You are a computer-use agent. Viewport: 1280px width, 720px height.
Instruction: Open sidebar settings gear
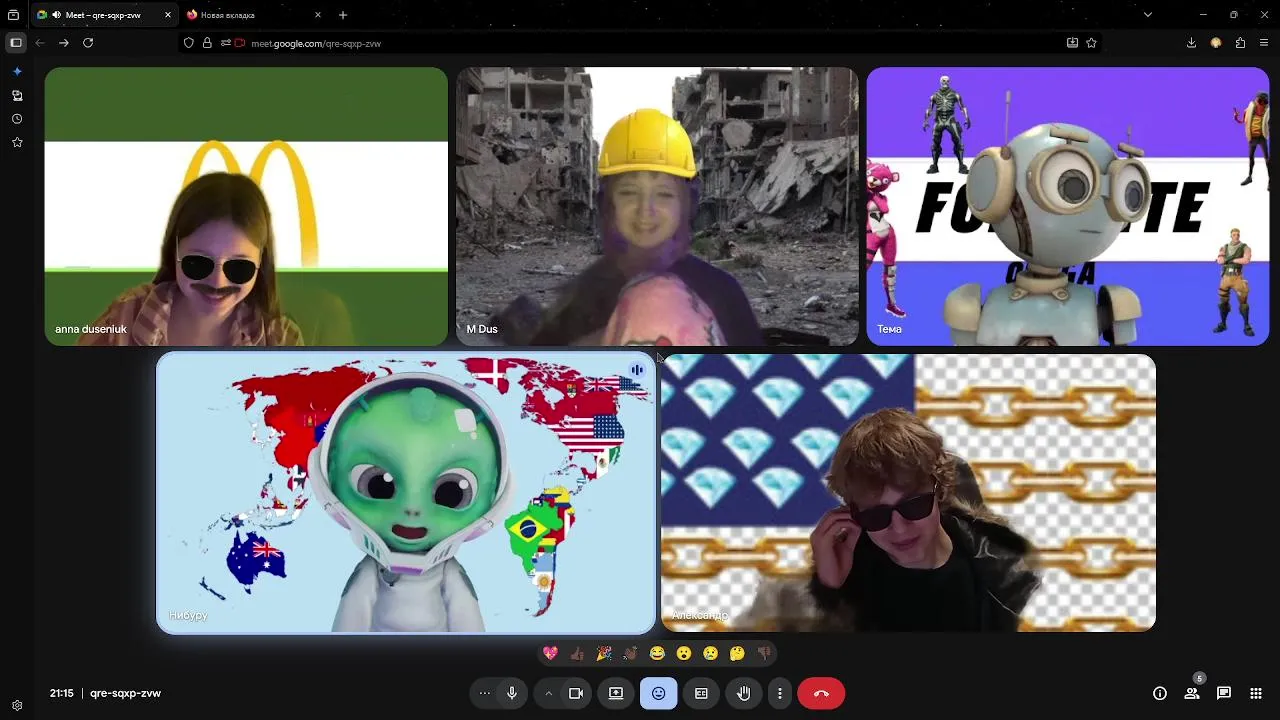click(x=17, y=705)
